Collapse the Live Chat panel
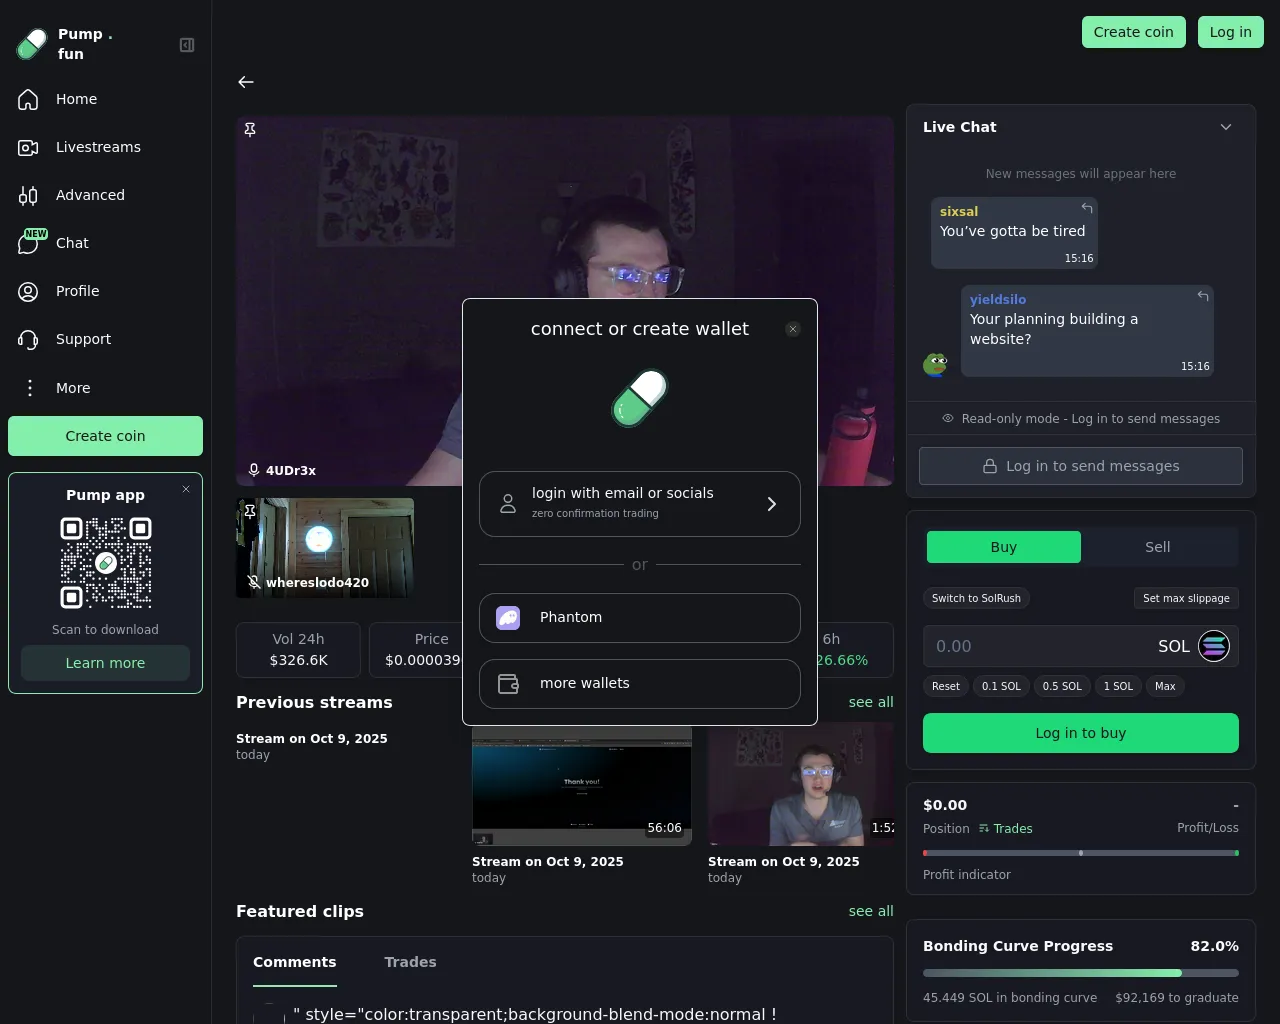This screenshot has height=1024, width=1280. pos(1226,127)
